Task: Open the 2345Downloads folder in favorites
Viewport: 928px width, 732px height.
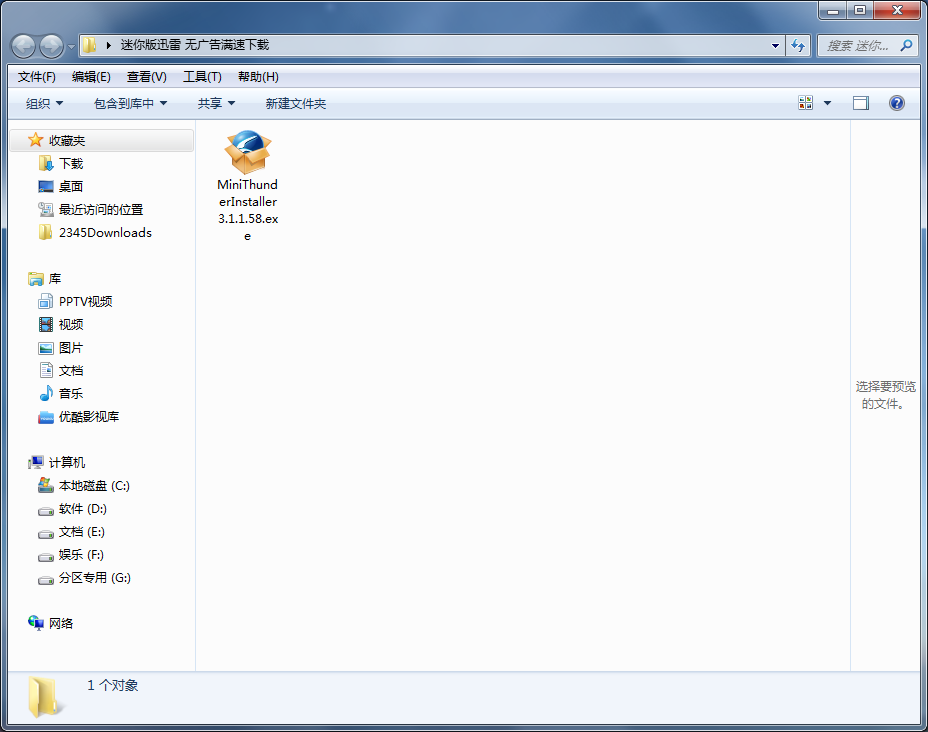Action: pyautogui.click(x=104, y=232)
